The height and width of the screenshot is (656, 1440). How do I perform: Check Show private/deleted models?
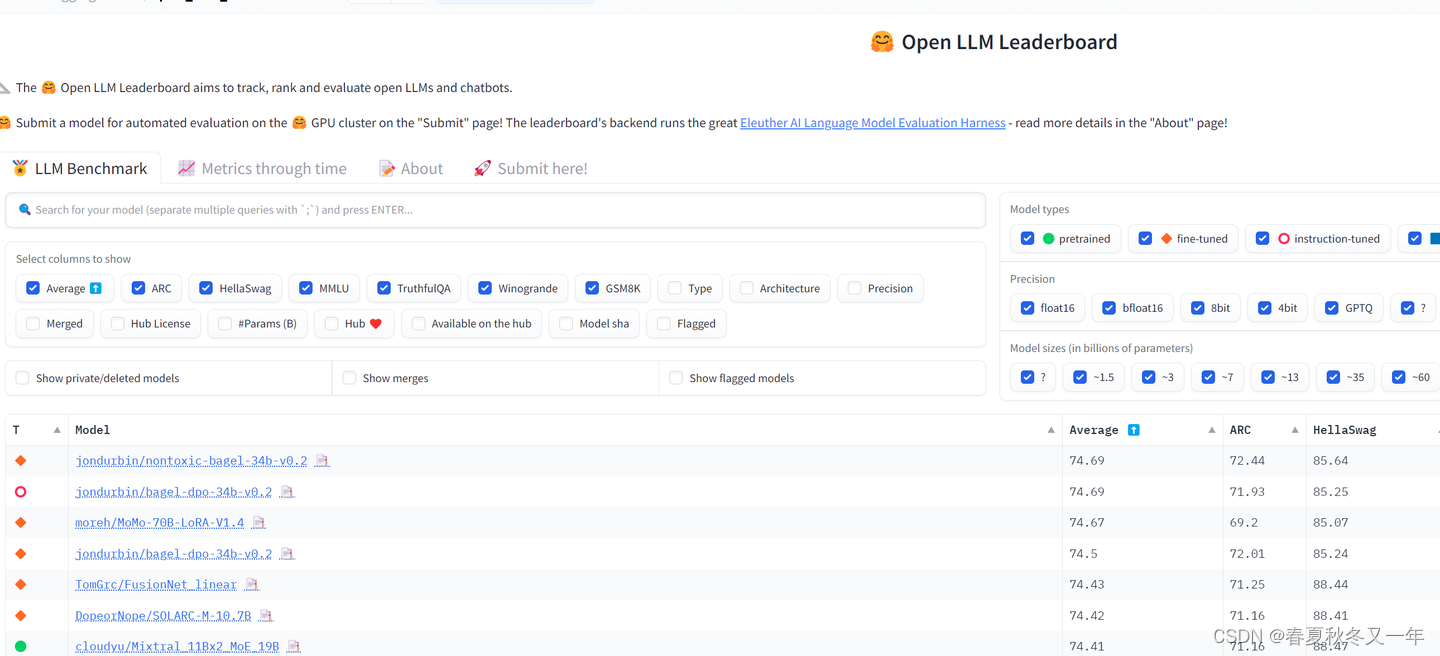tap(23, 378)
